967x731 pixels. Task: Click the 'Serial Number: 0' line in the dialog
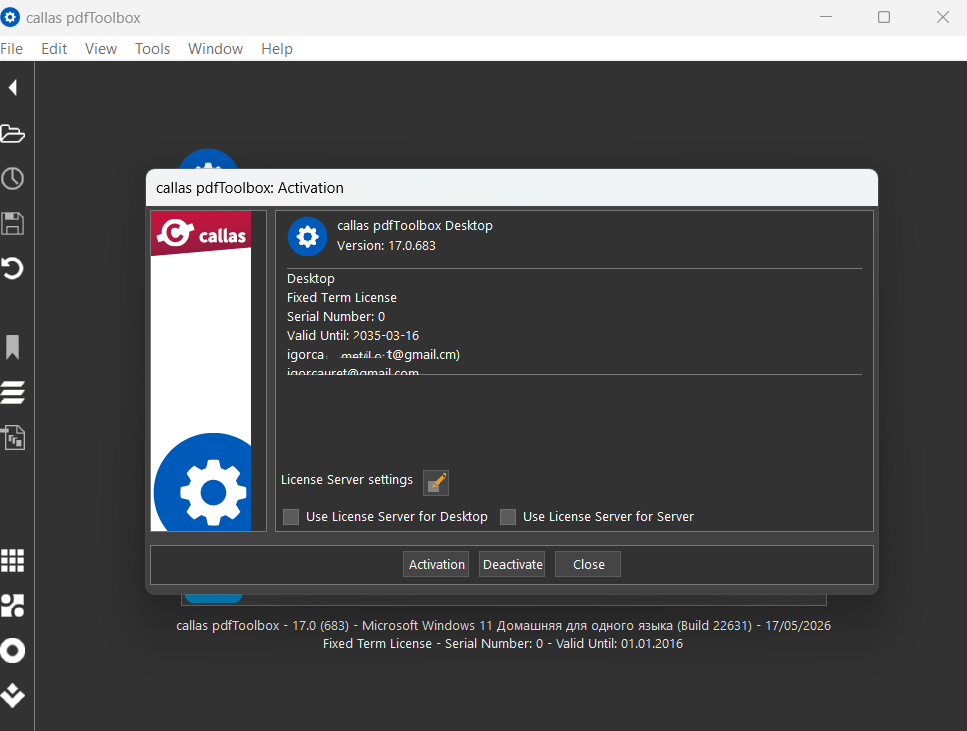point(336,316)
